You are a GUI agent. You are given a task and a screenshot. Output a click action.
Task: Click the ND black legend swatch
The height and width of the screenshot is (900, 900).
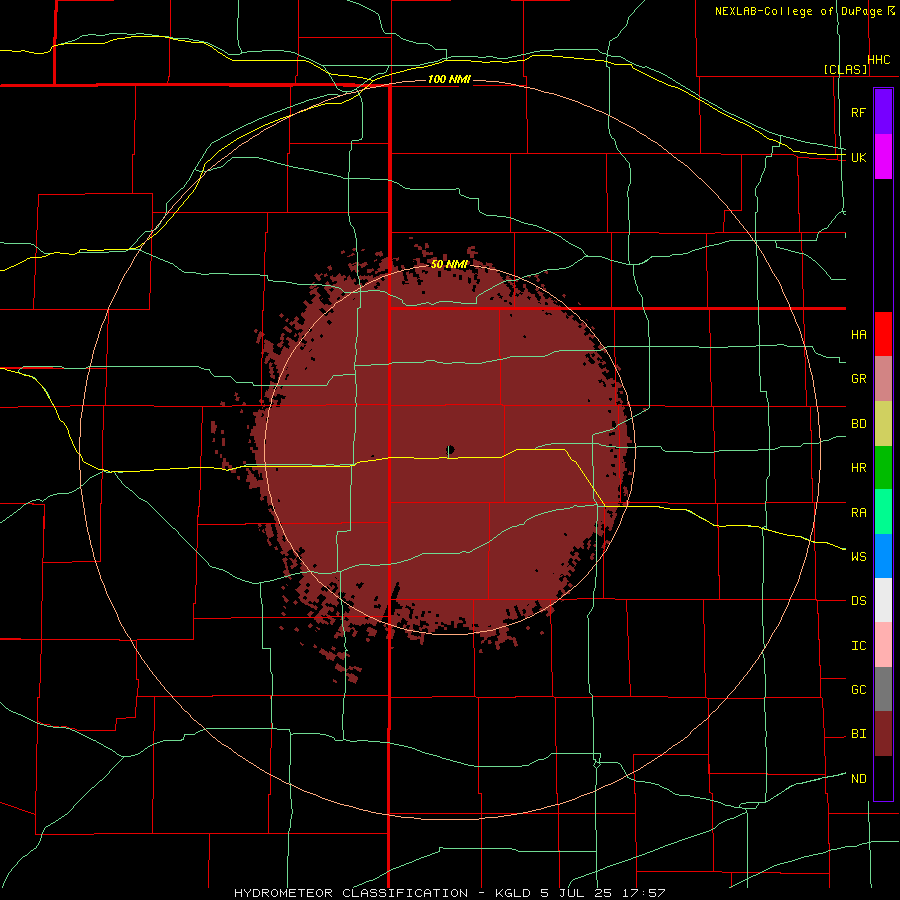pyautogui.click(x=883, y=778)
